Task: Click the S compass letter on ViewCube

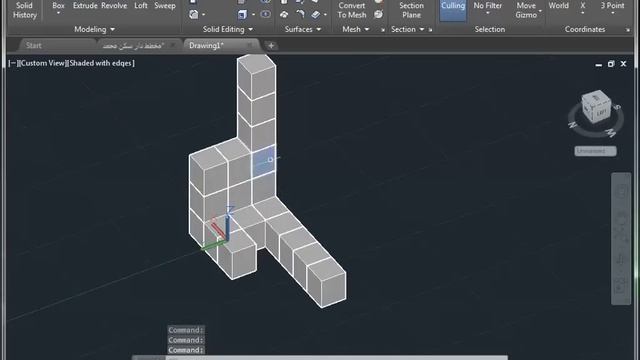Action: coord(618,107)
